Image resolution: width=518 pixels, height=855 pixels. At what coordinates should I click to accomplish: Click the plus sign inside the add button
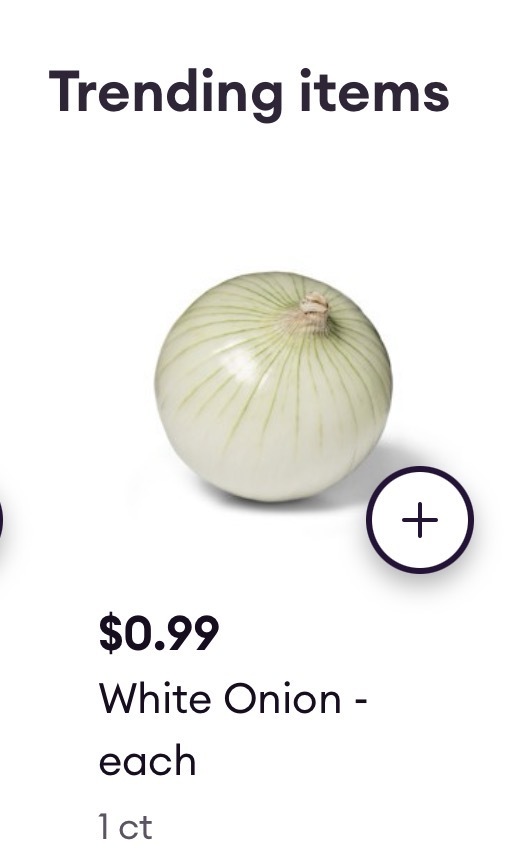[419, 520]
